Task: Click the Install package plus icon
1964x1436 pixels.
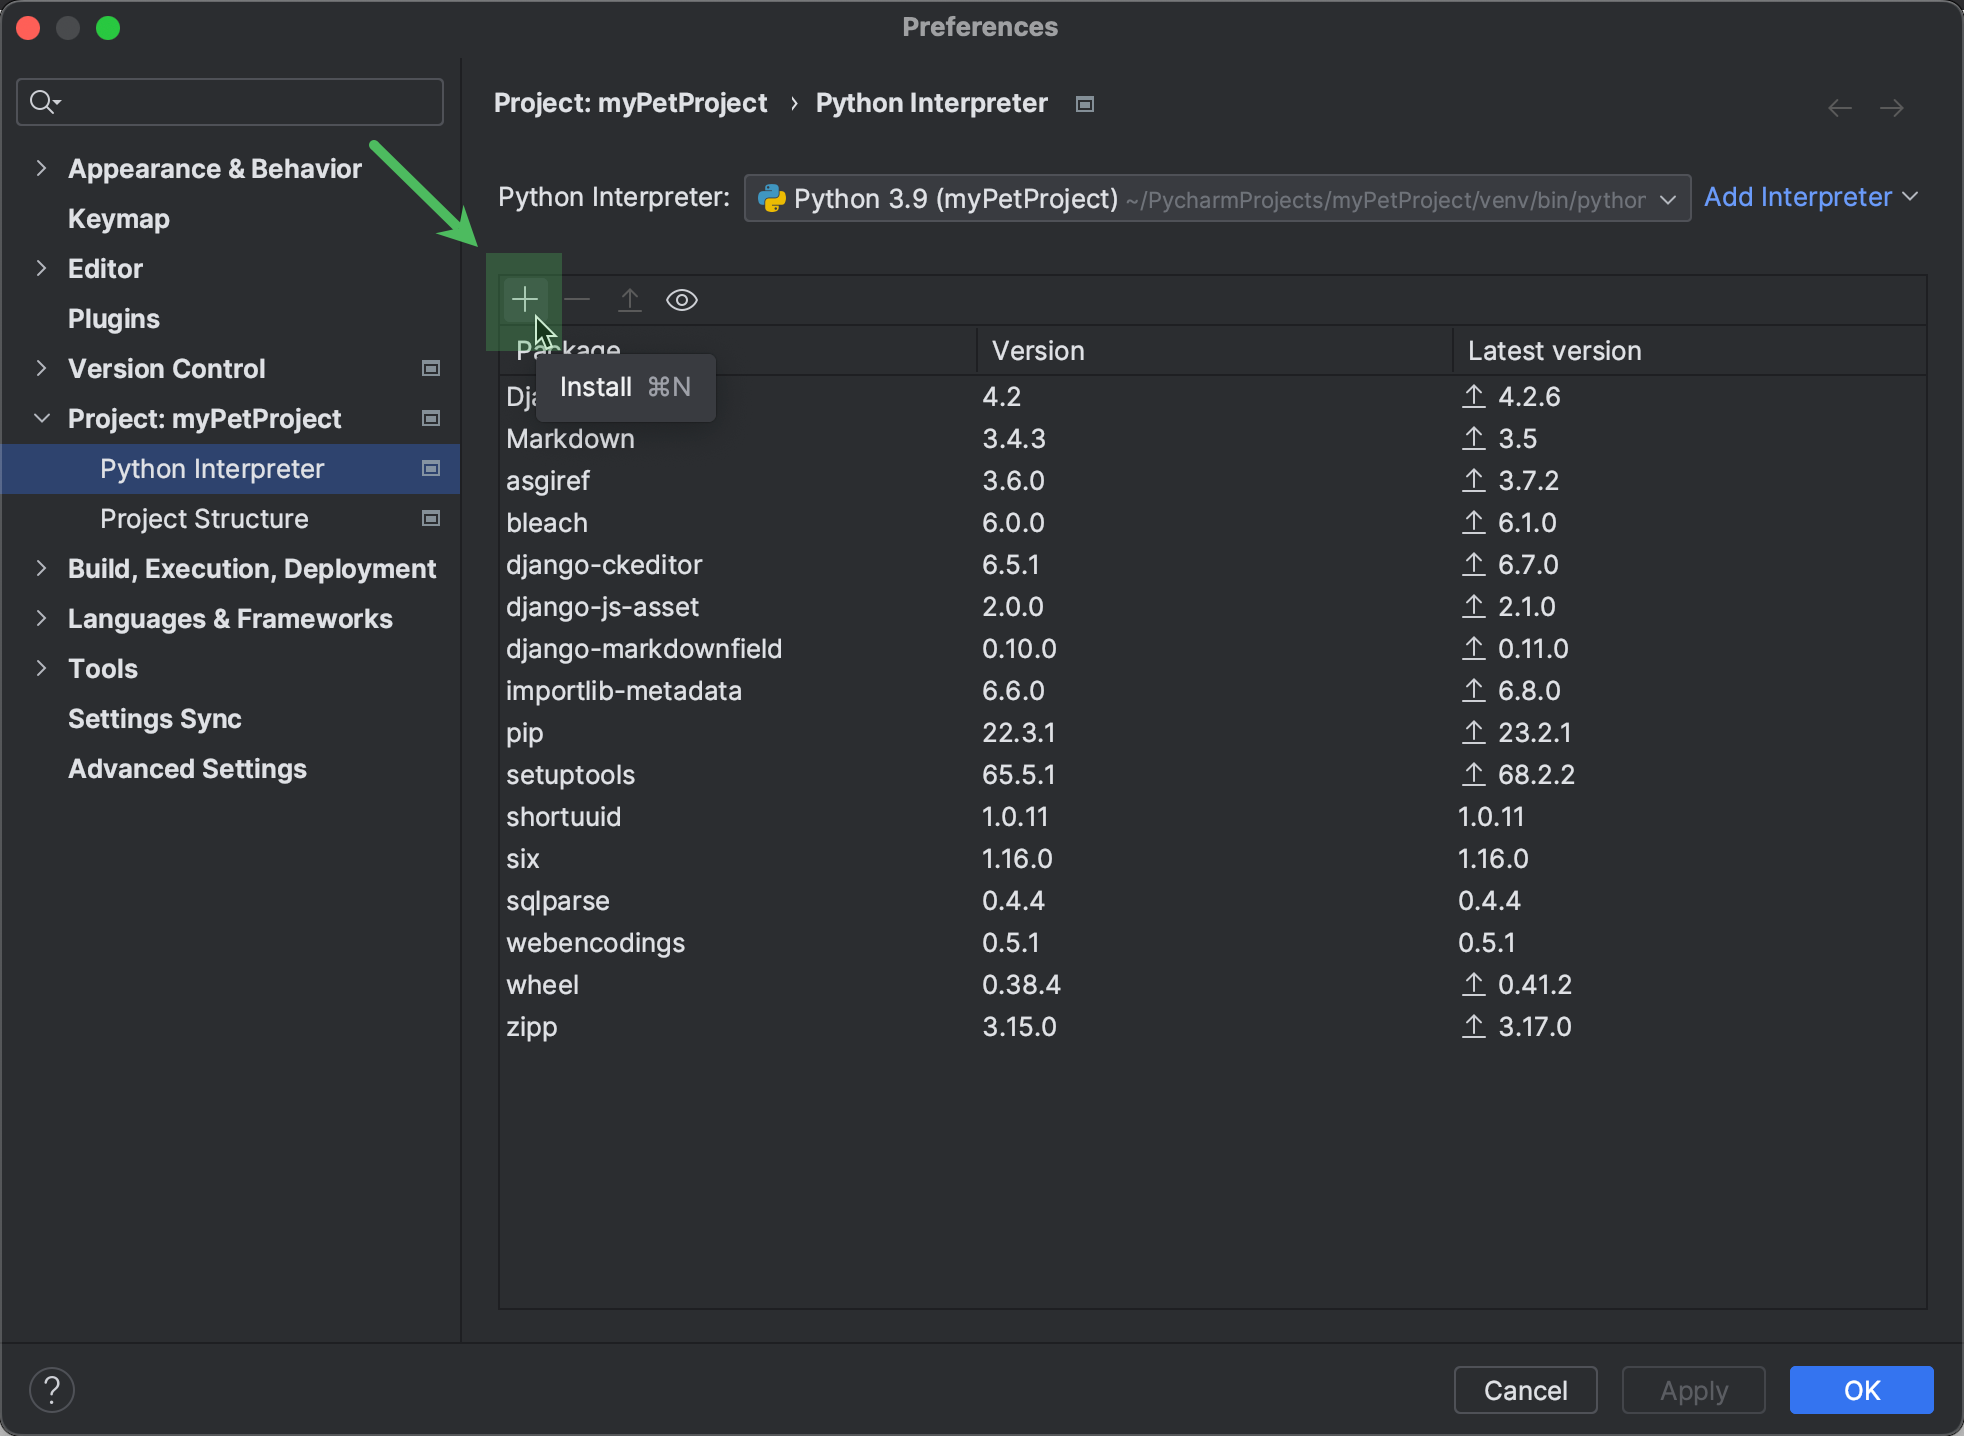Action: pos(524,298)
